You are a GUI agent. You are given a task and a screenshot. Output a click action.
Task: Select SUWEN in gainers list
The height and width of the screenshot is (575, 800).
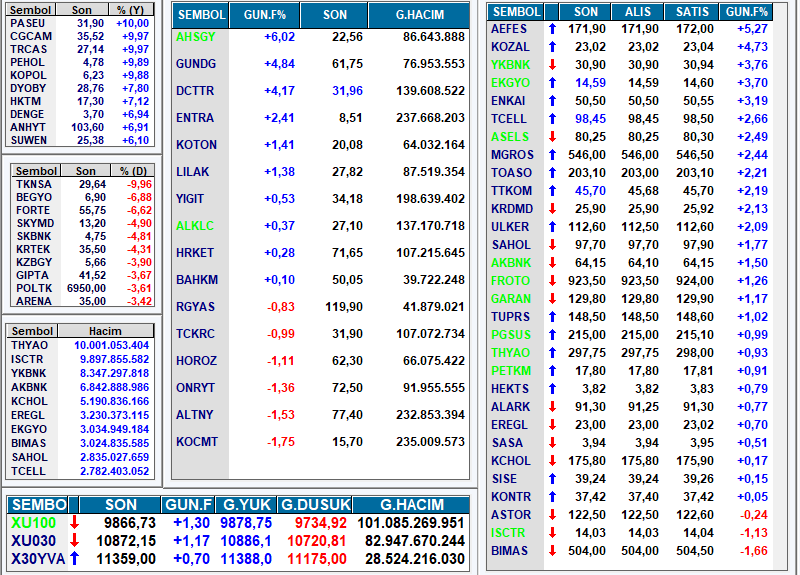click(29, 140)
